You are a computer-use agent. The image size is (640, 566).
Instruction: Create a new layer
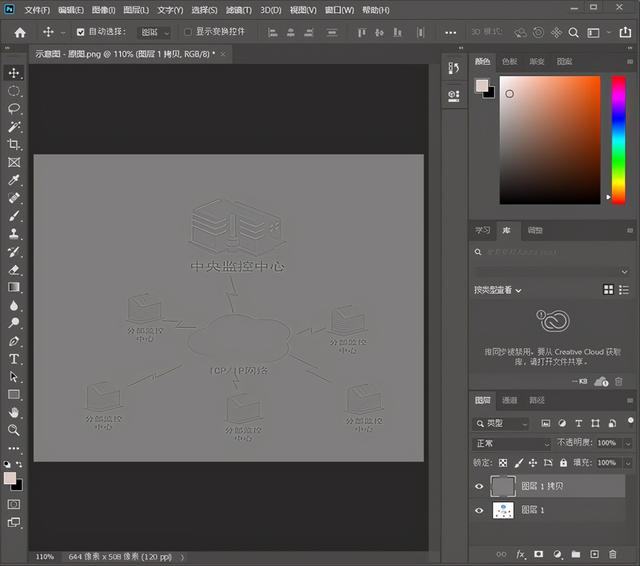point(595,554)
